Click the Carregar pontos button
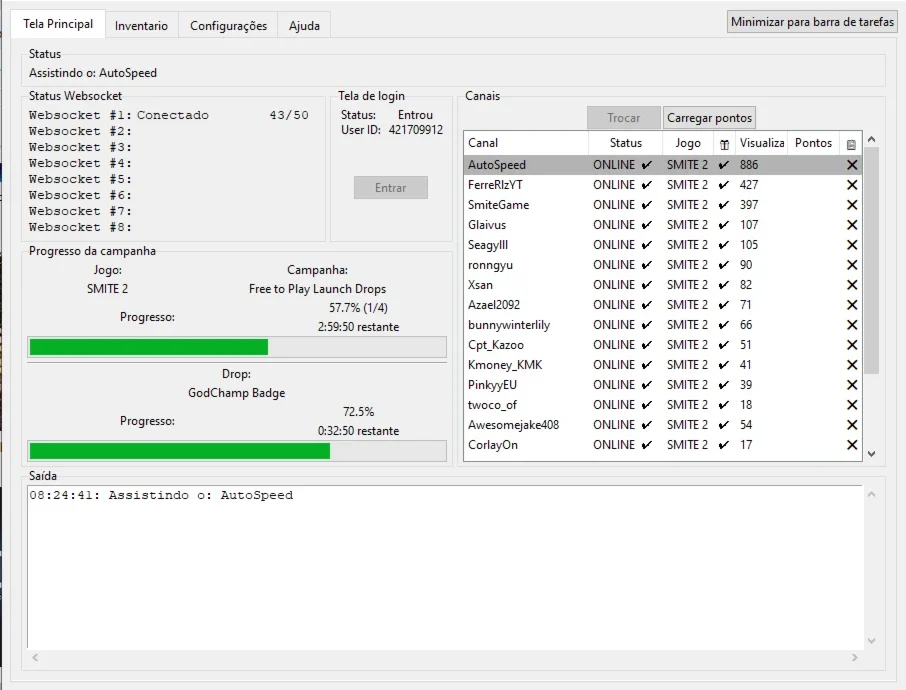Screen dimensions: 906x690 click(x=709, y=118)
